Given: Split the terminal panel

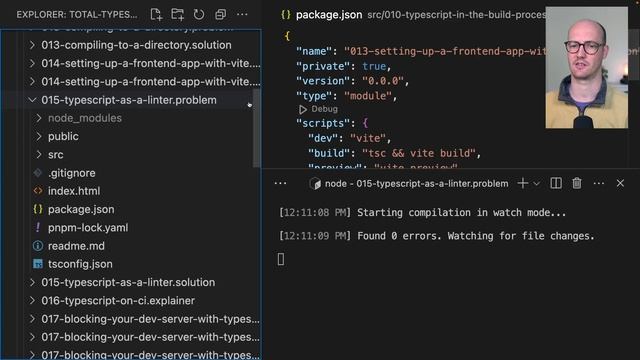Looking at the screenshot, I should (x=556, y=184).
